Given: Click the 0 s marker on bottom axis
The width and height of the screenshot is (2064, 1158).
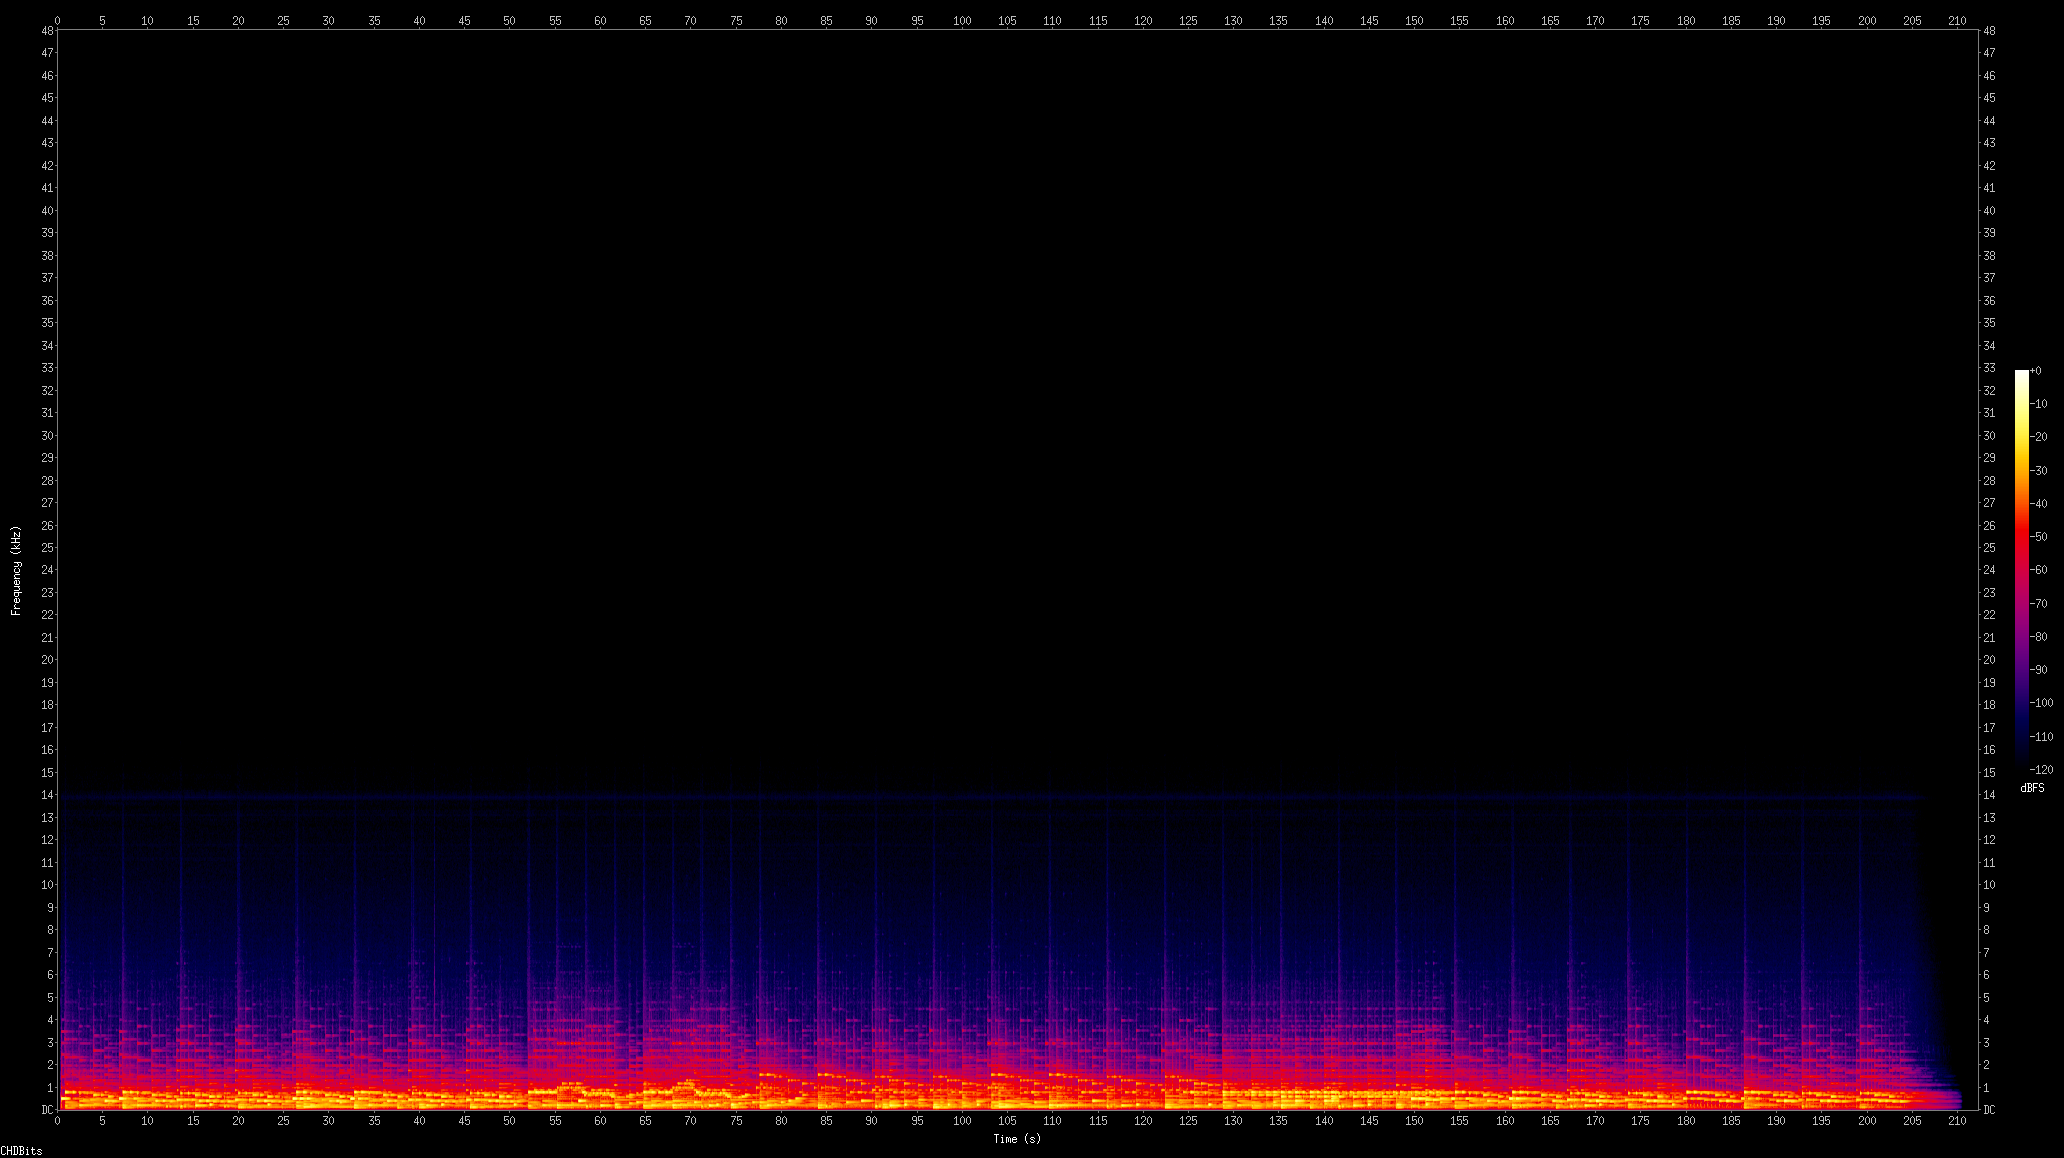Looking at the screenshot, I should coord(57,1121).
